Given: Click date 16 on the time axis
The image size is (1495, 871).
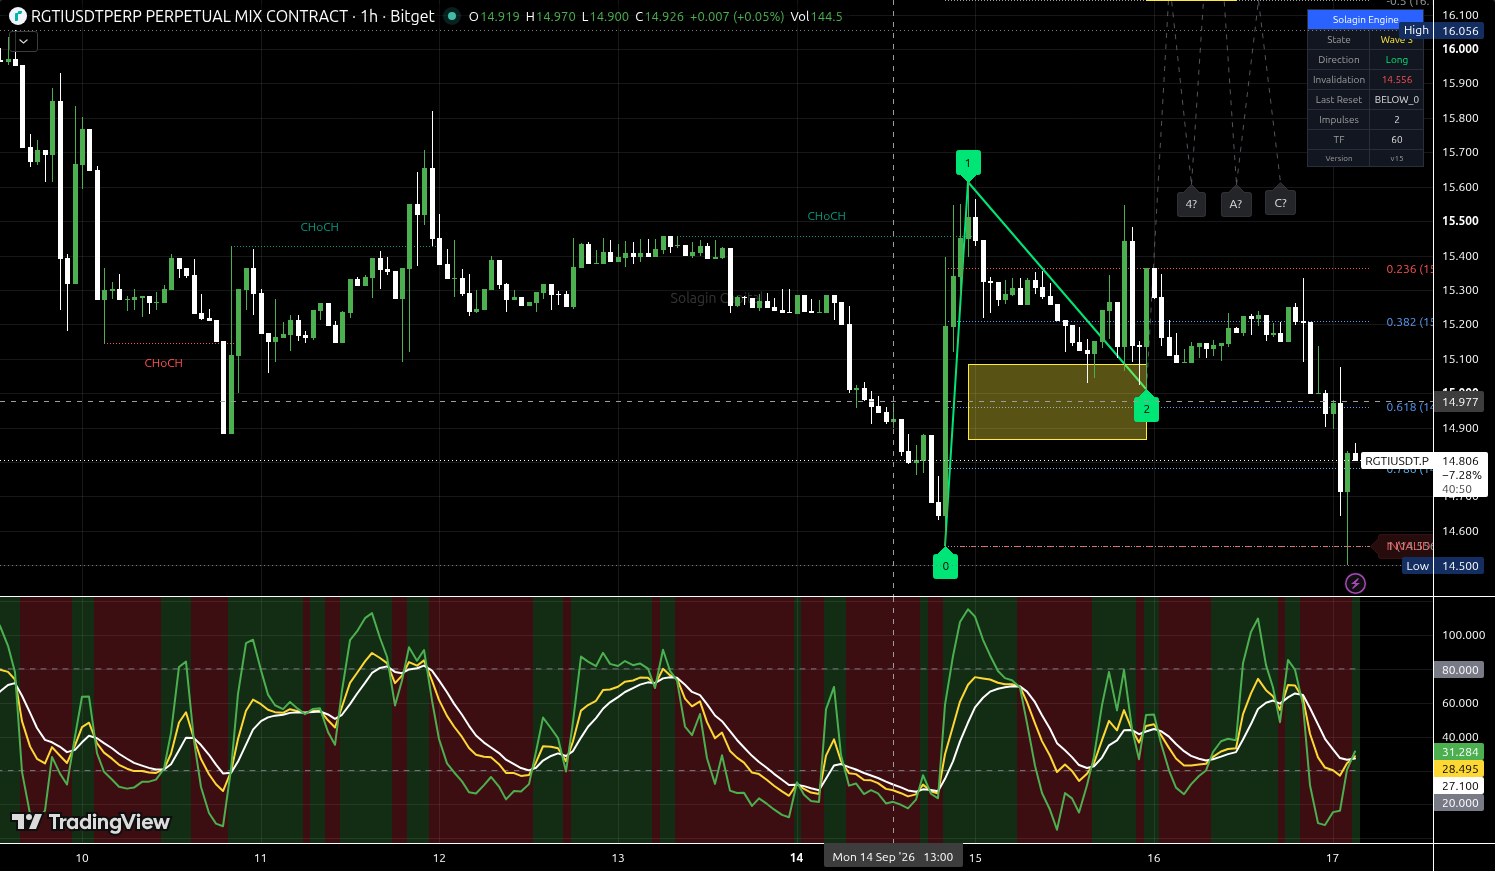Looking at the screenshot, I should point(1154,858).
